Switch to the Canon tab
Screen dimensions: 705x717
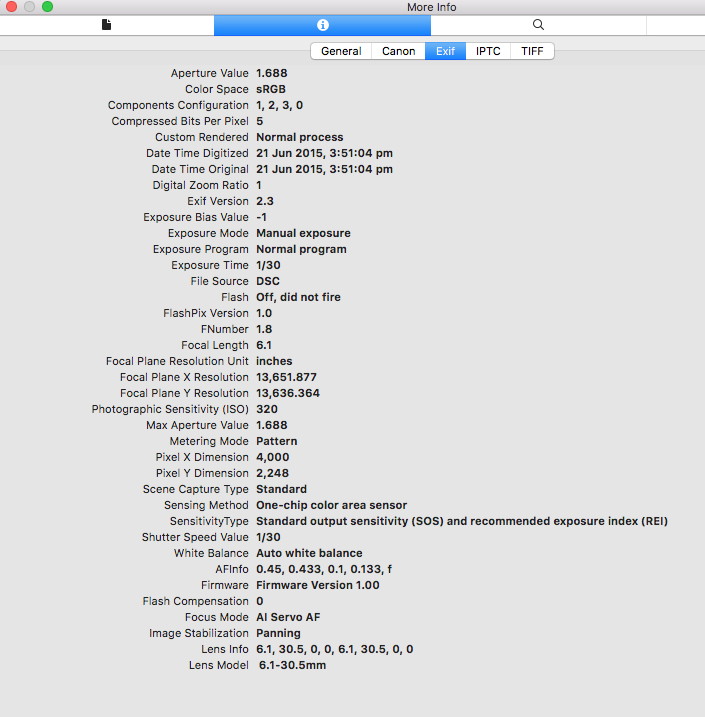[x=398, y=51]
